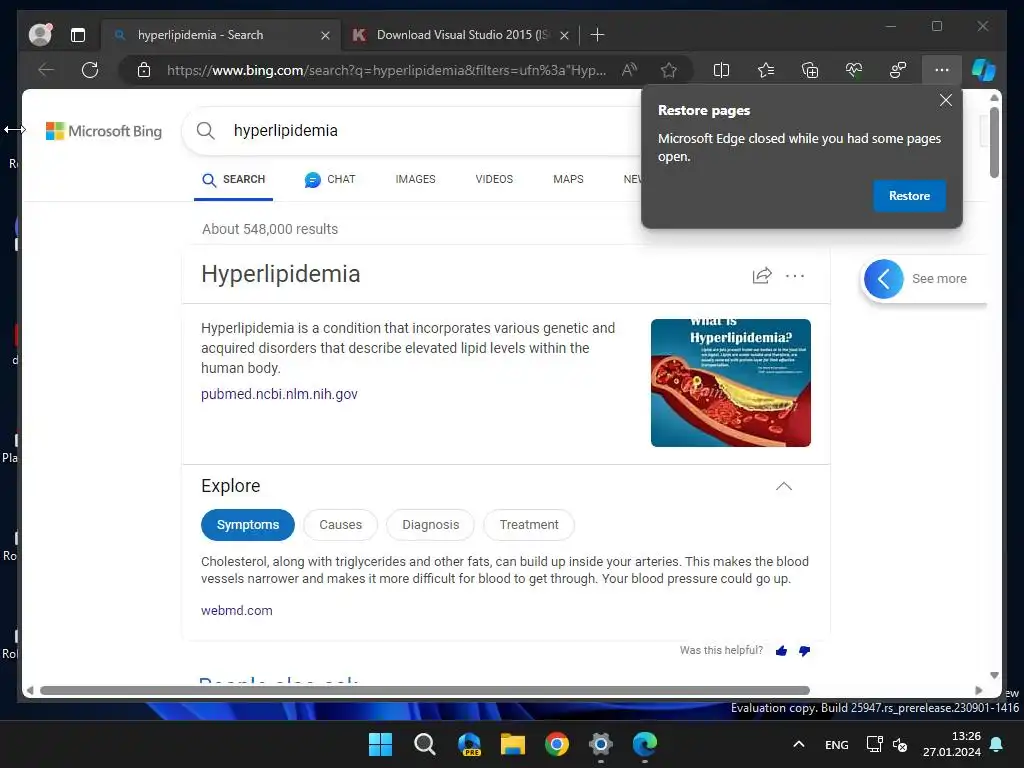Image resolution: width=1024 pixels, height=768 pixels.
Task: Click the About 548,000 results text
Action: pos(270,229)
